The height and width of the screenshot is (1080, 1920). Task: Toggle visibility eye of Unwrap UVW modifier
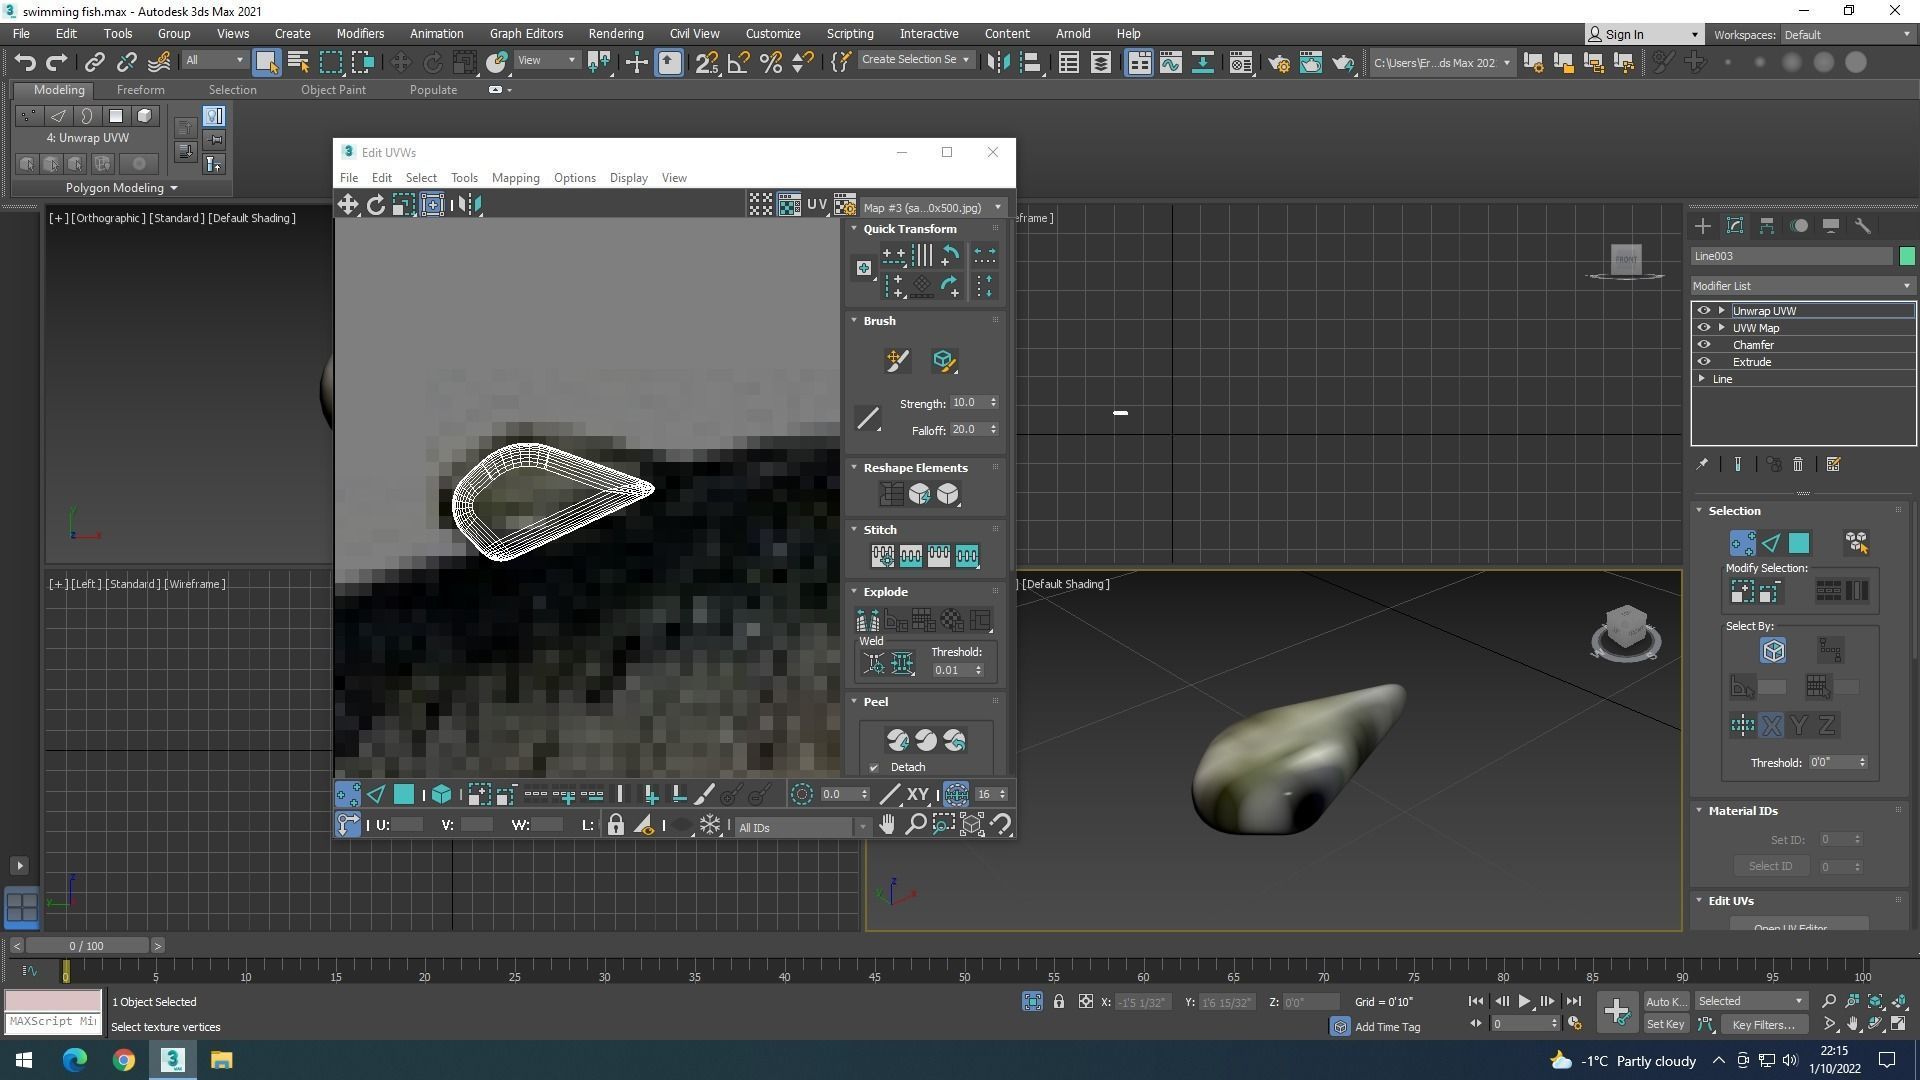click(1703, 311)
